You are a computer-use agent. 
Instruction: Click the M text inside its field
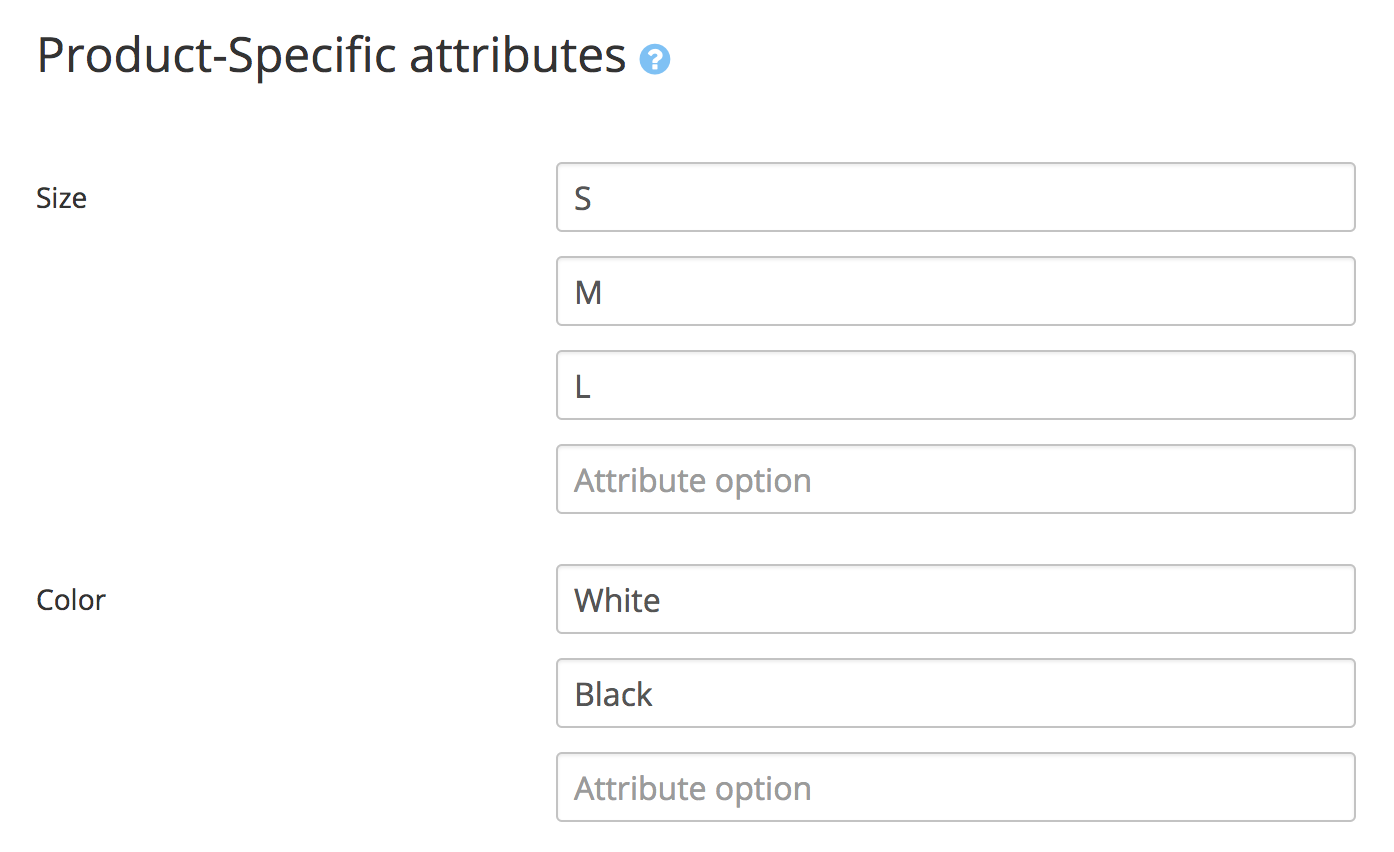tap(589, 291)
